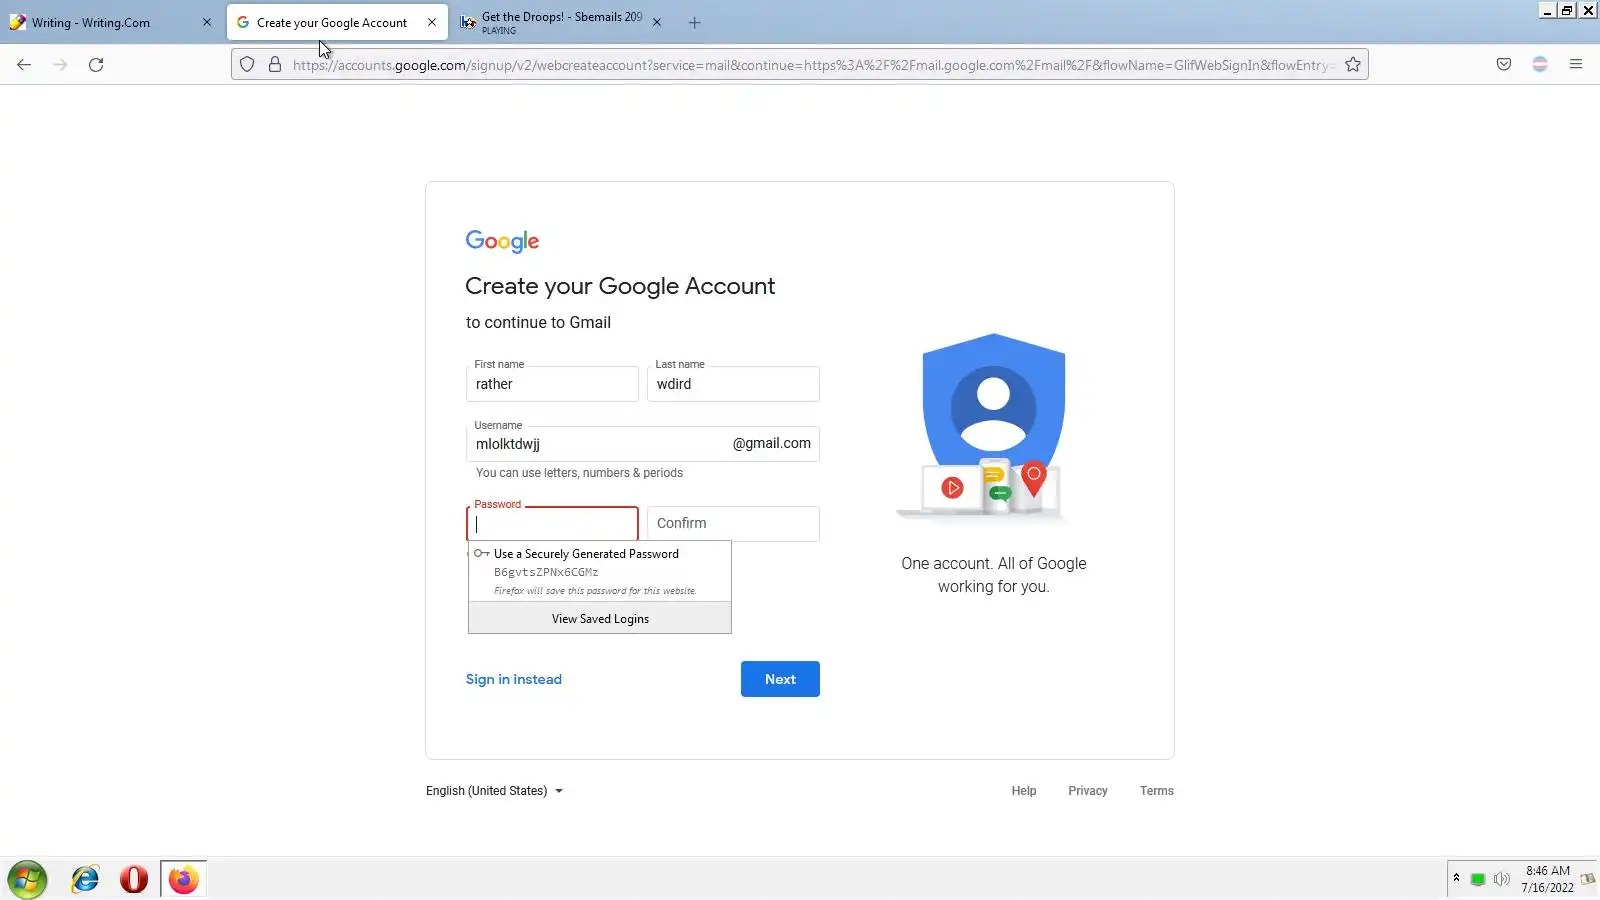Launch Opera browser from taskbar
This screenshot has width=1600, height=900.
pos(134,880)
